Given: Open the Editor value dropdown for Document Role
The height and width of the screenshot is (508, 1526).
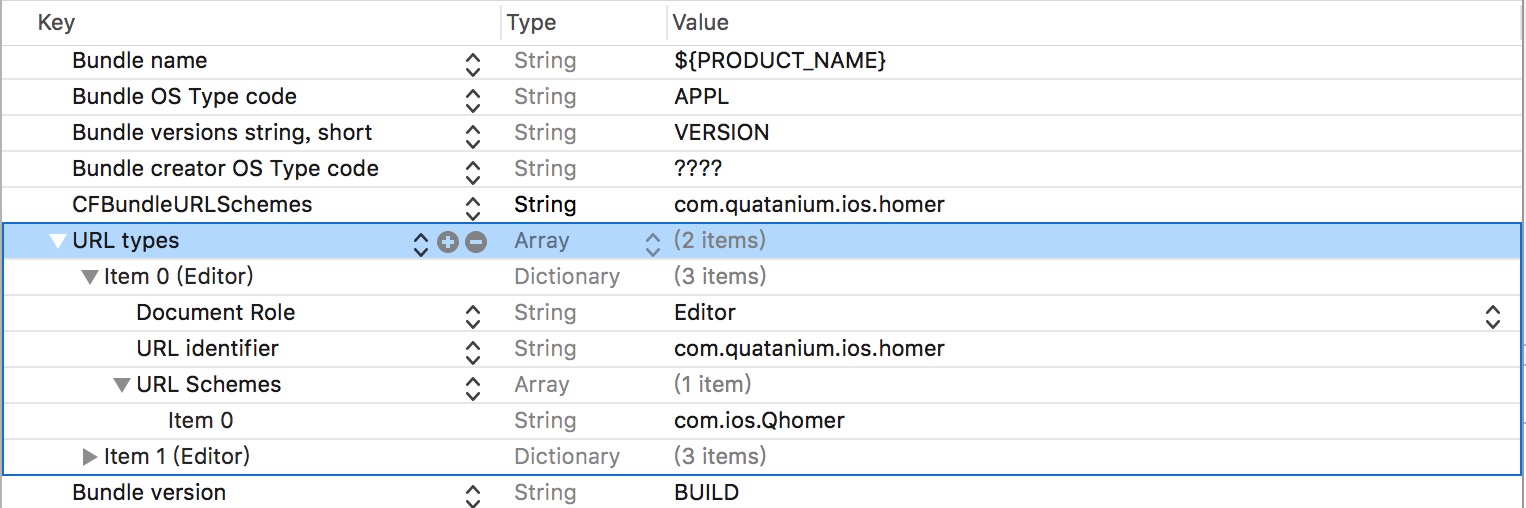Looking at the screenshot, I should coord(1492,317).
